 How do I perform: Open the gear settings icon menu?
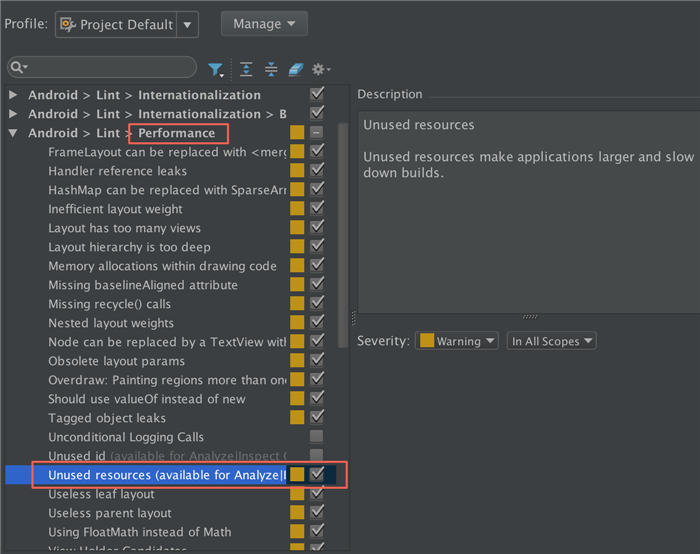pyautogui.click(x=320, y=69)
